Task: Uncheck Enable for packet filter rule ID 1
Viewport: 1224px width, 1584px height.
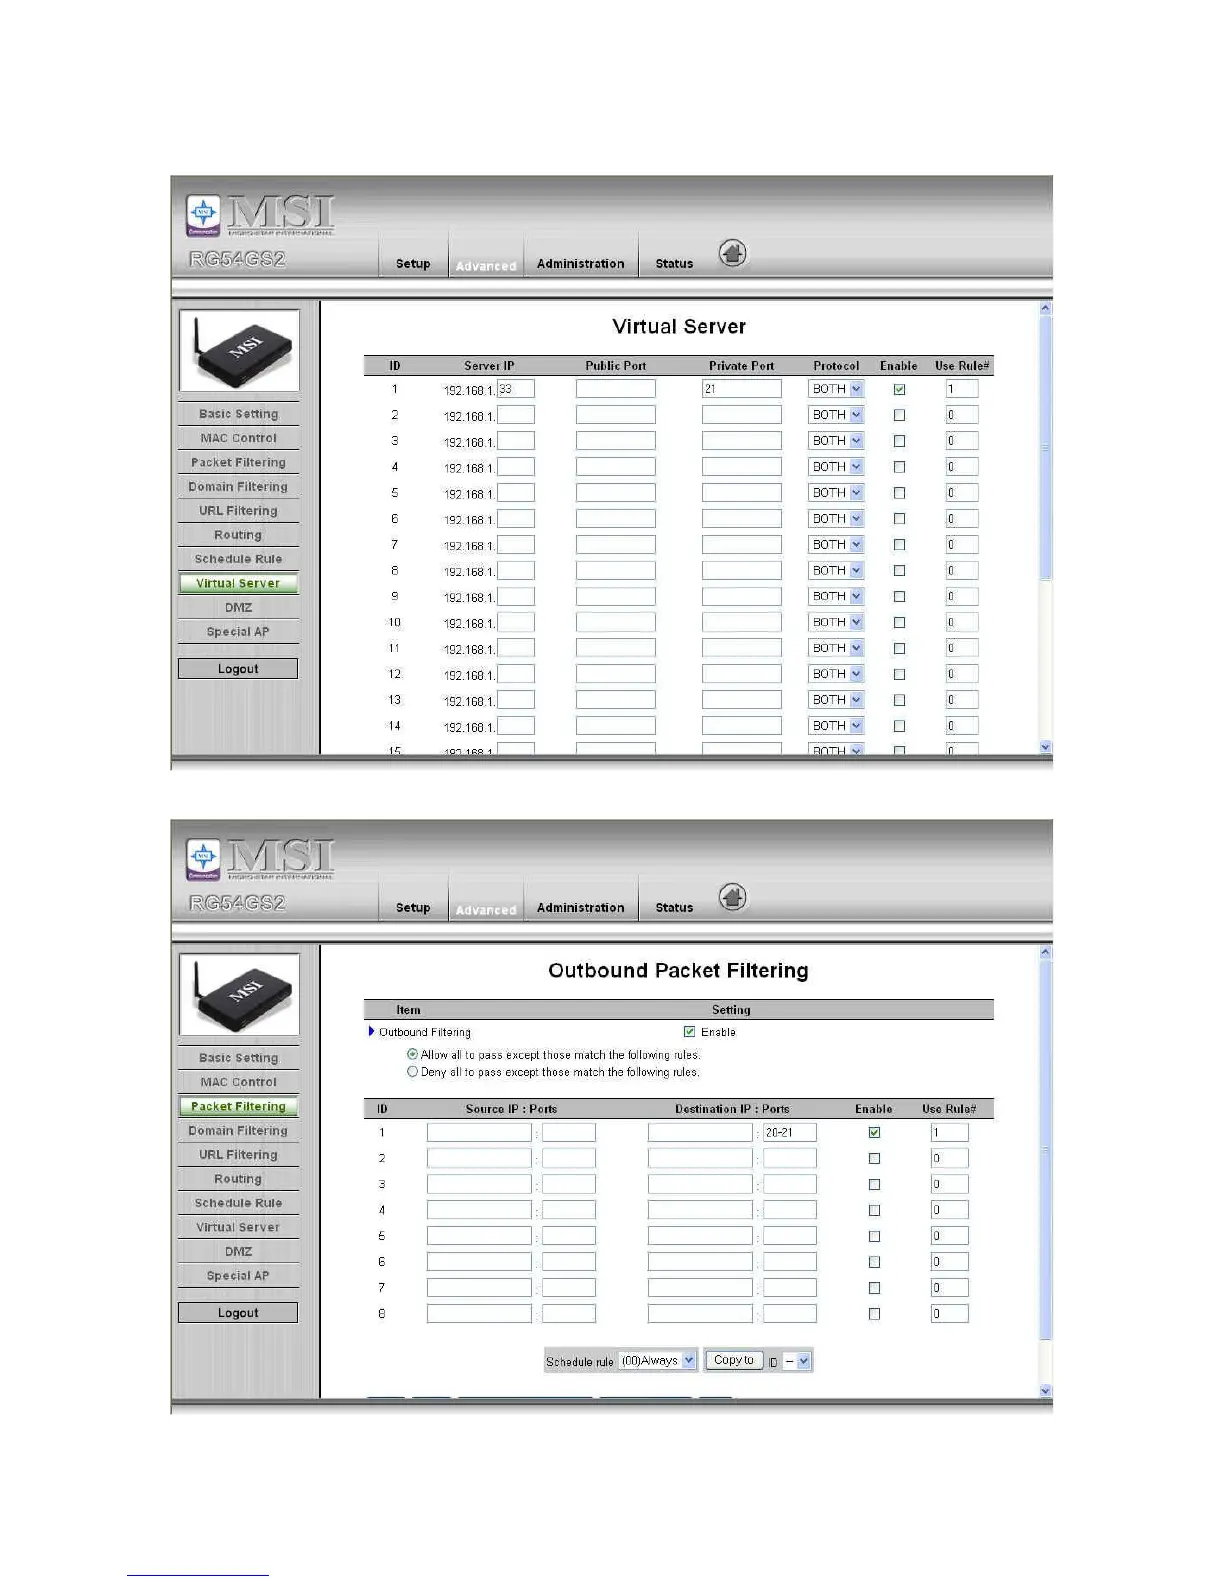Action: click(x=874, y=1132)
